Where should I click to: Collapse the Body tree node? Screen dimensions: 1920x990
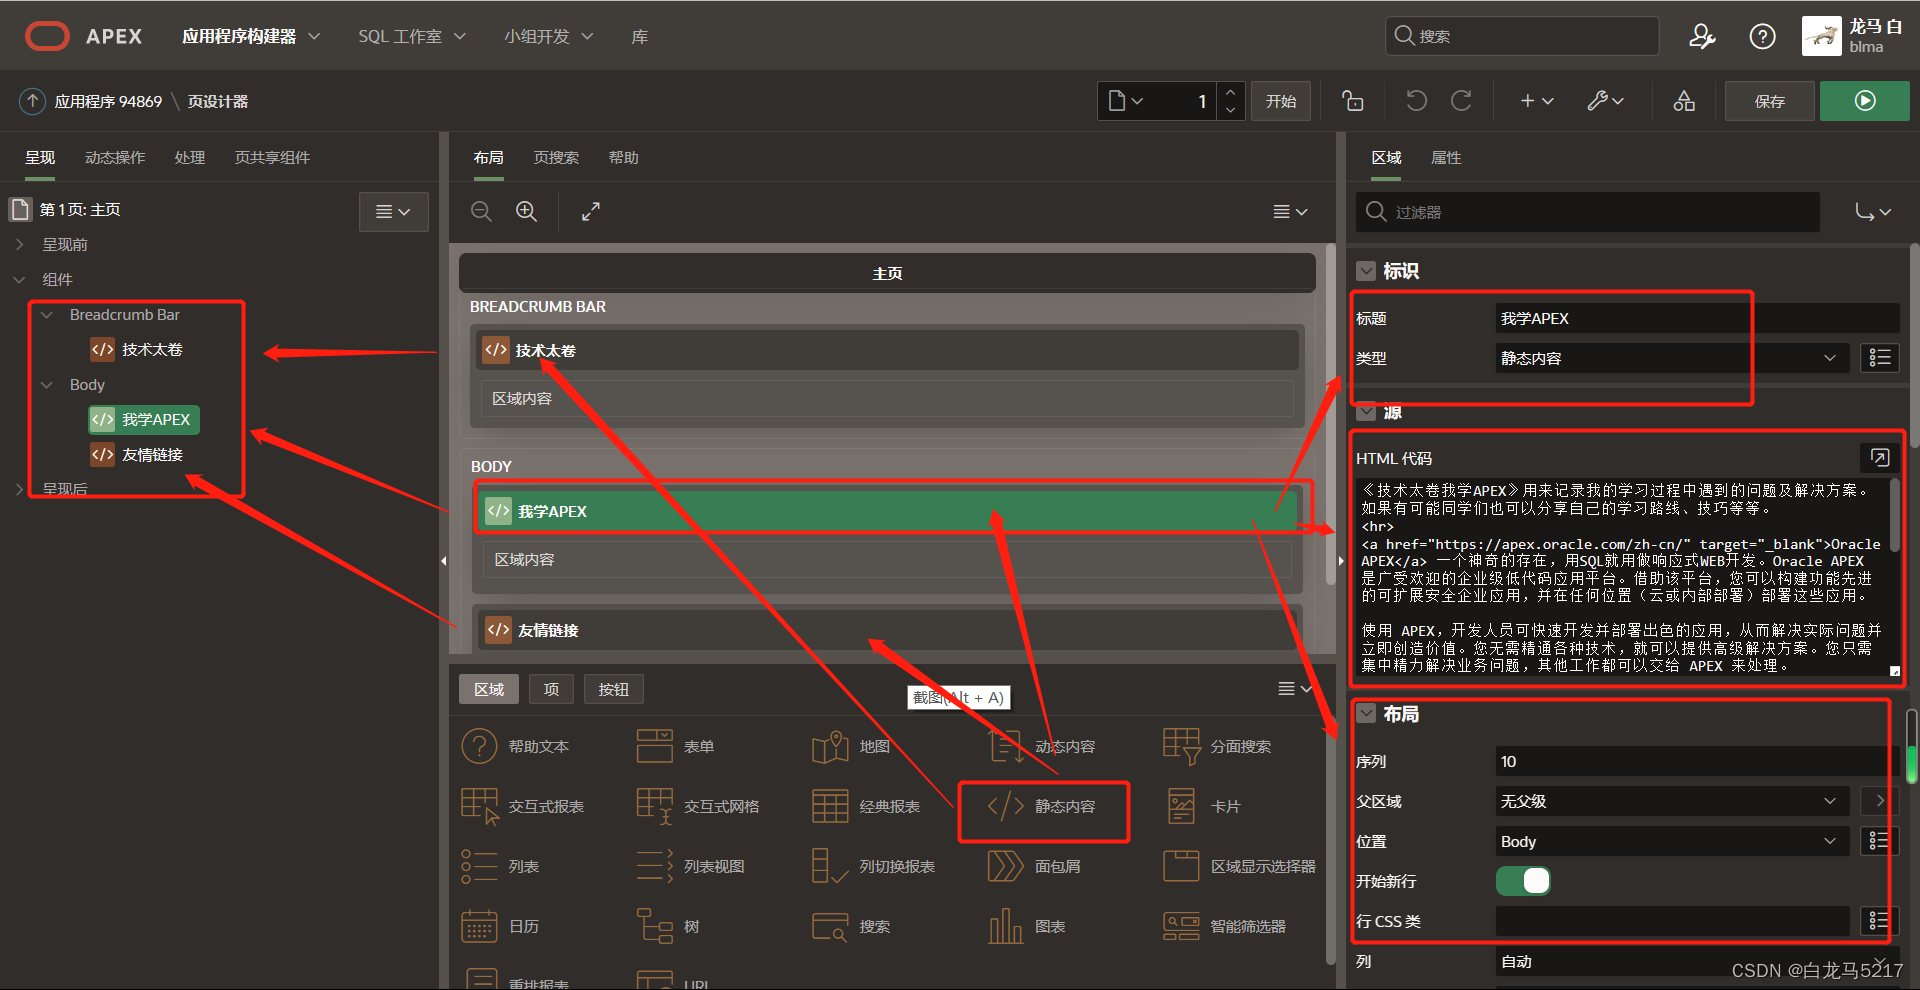coord(46,384)
